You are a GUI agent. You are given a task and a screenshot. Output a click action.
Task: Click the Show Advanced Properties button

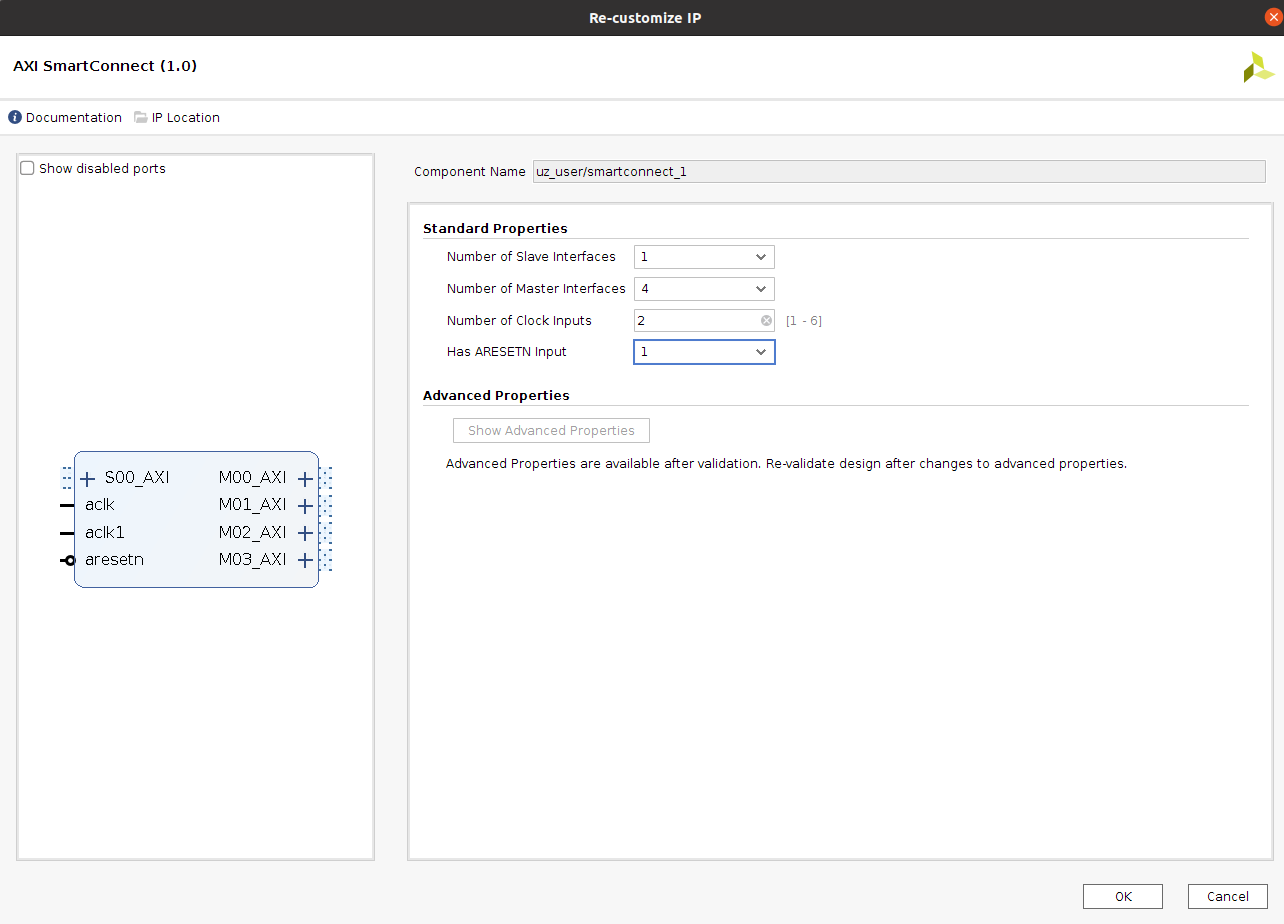click(x=551, y=431)
